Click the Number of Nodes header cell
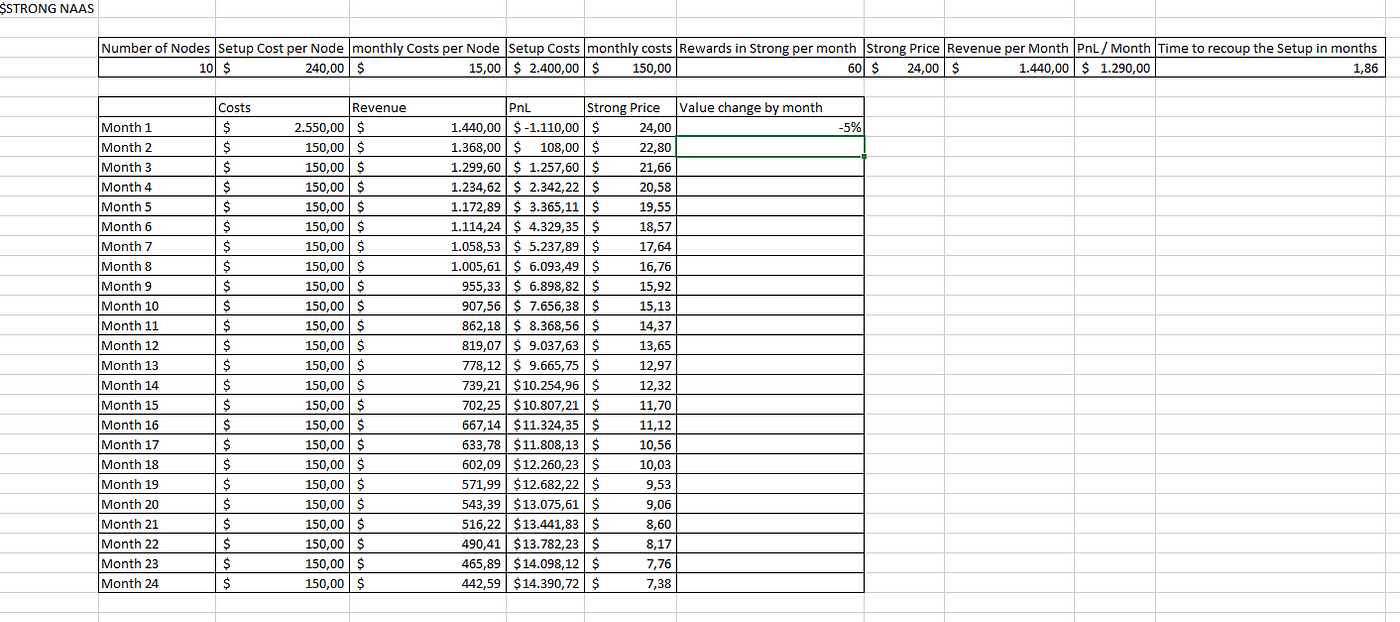 [x=157, y=48]
